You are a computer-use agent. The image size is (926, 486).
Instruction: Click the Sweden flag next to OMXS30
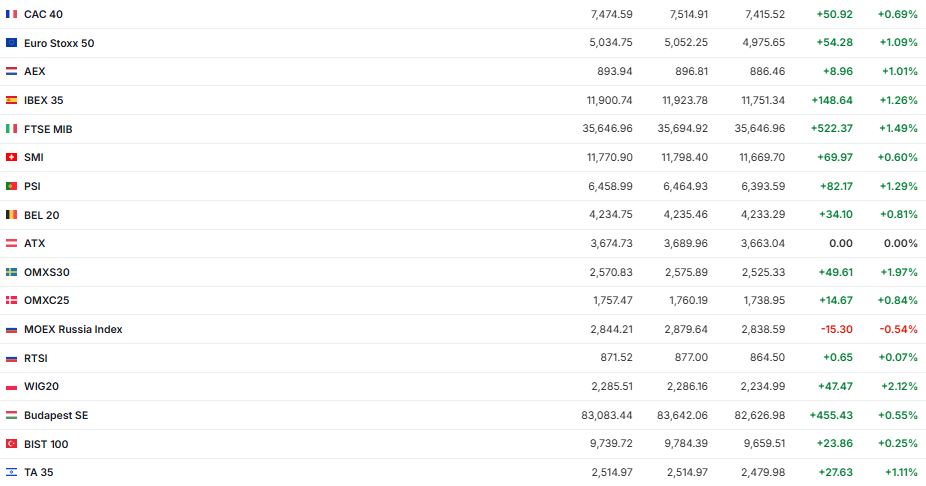[x=11, y=272]
